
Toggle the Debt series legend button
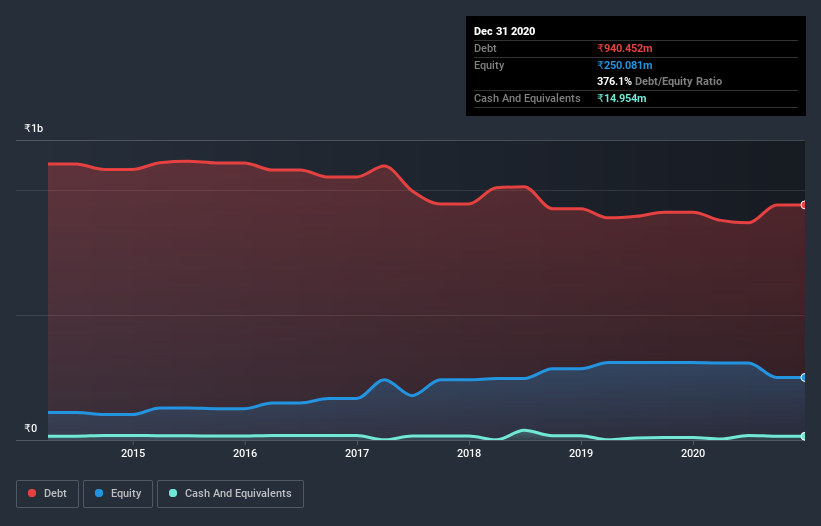coord(48,494)
